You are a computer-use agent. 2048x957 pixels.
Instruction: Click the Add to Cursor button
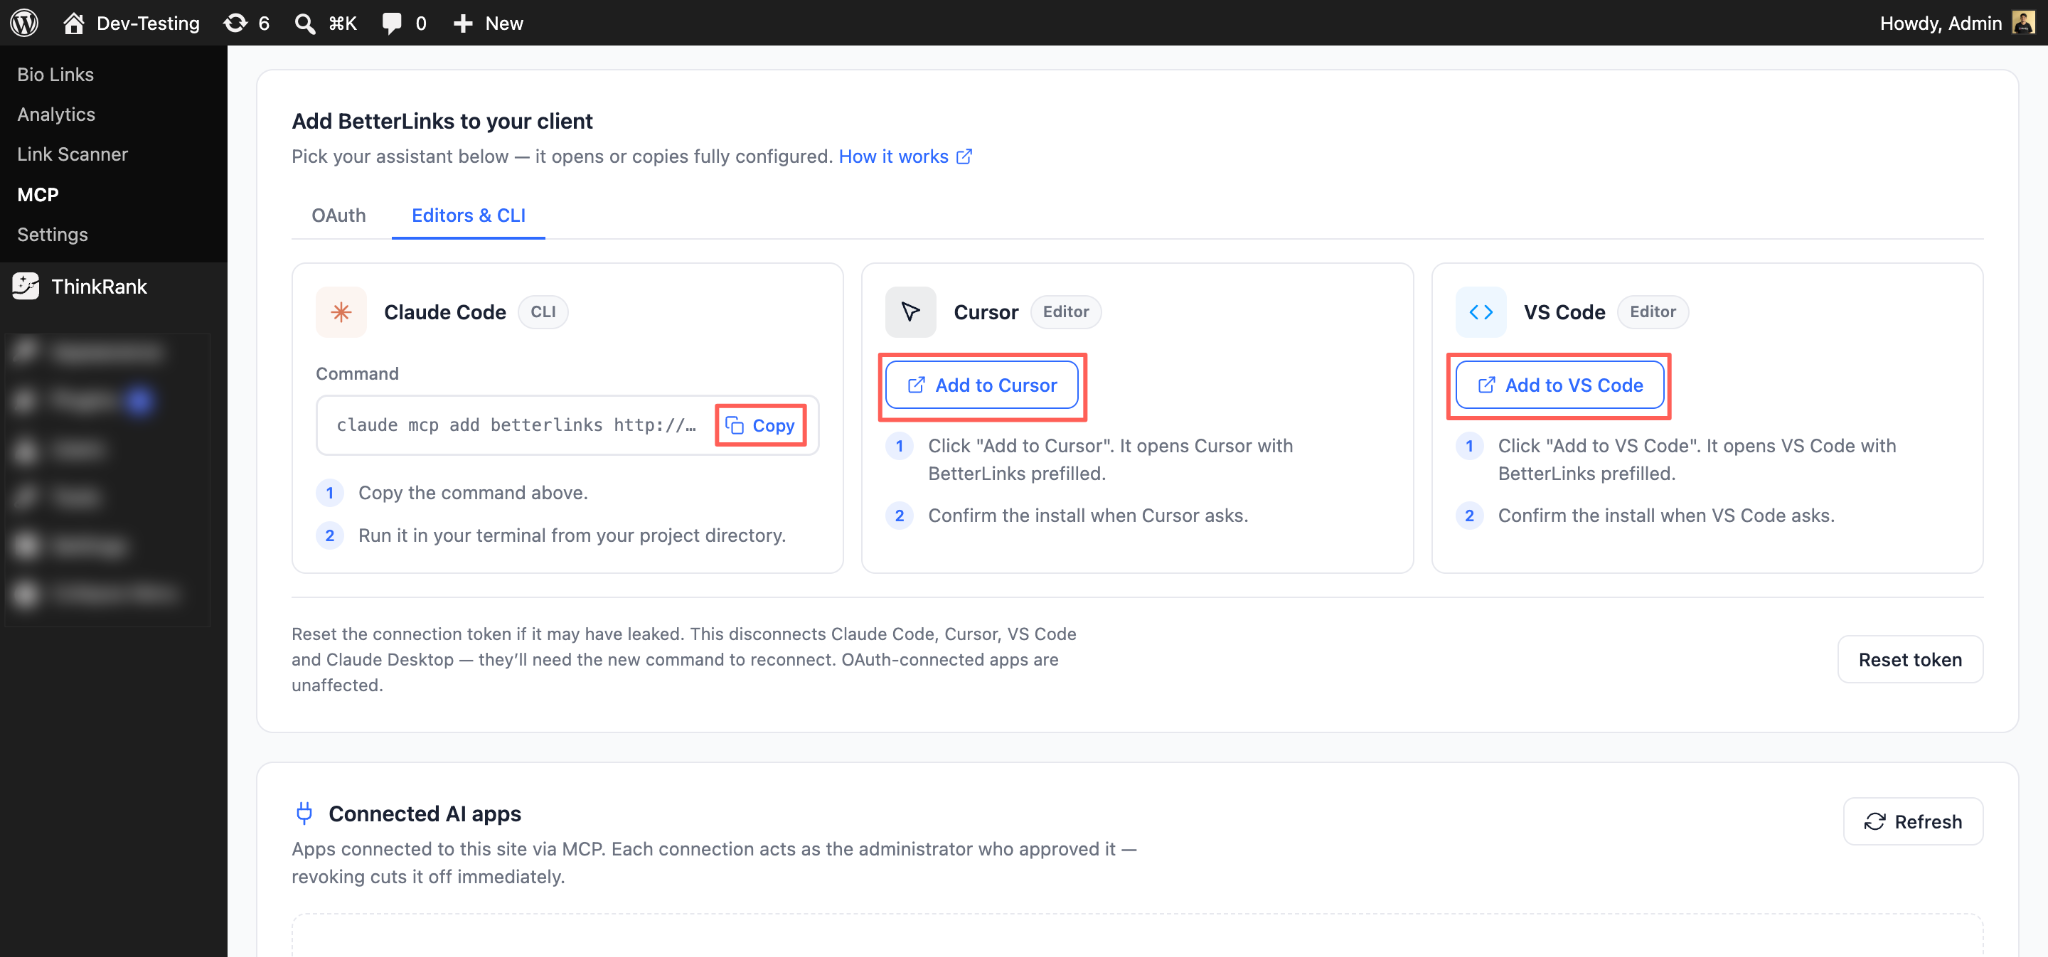click(x=982, y=386)
